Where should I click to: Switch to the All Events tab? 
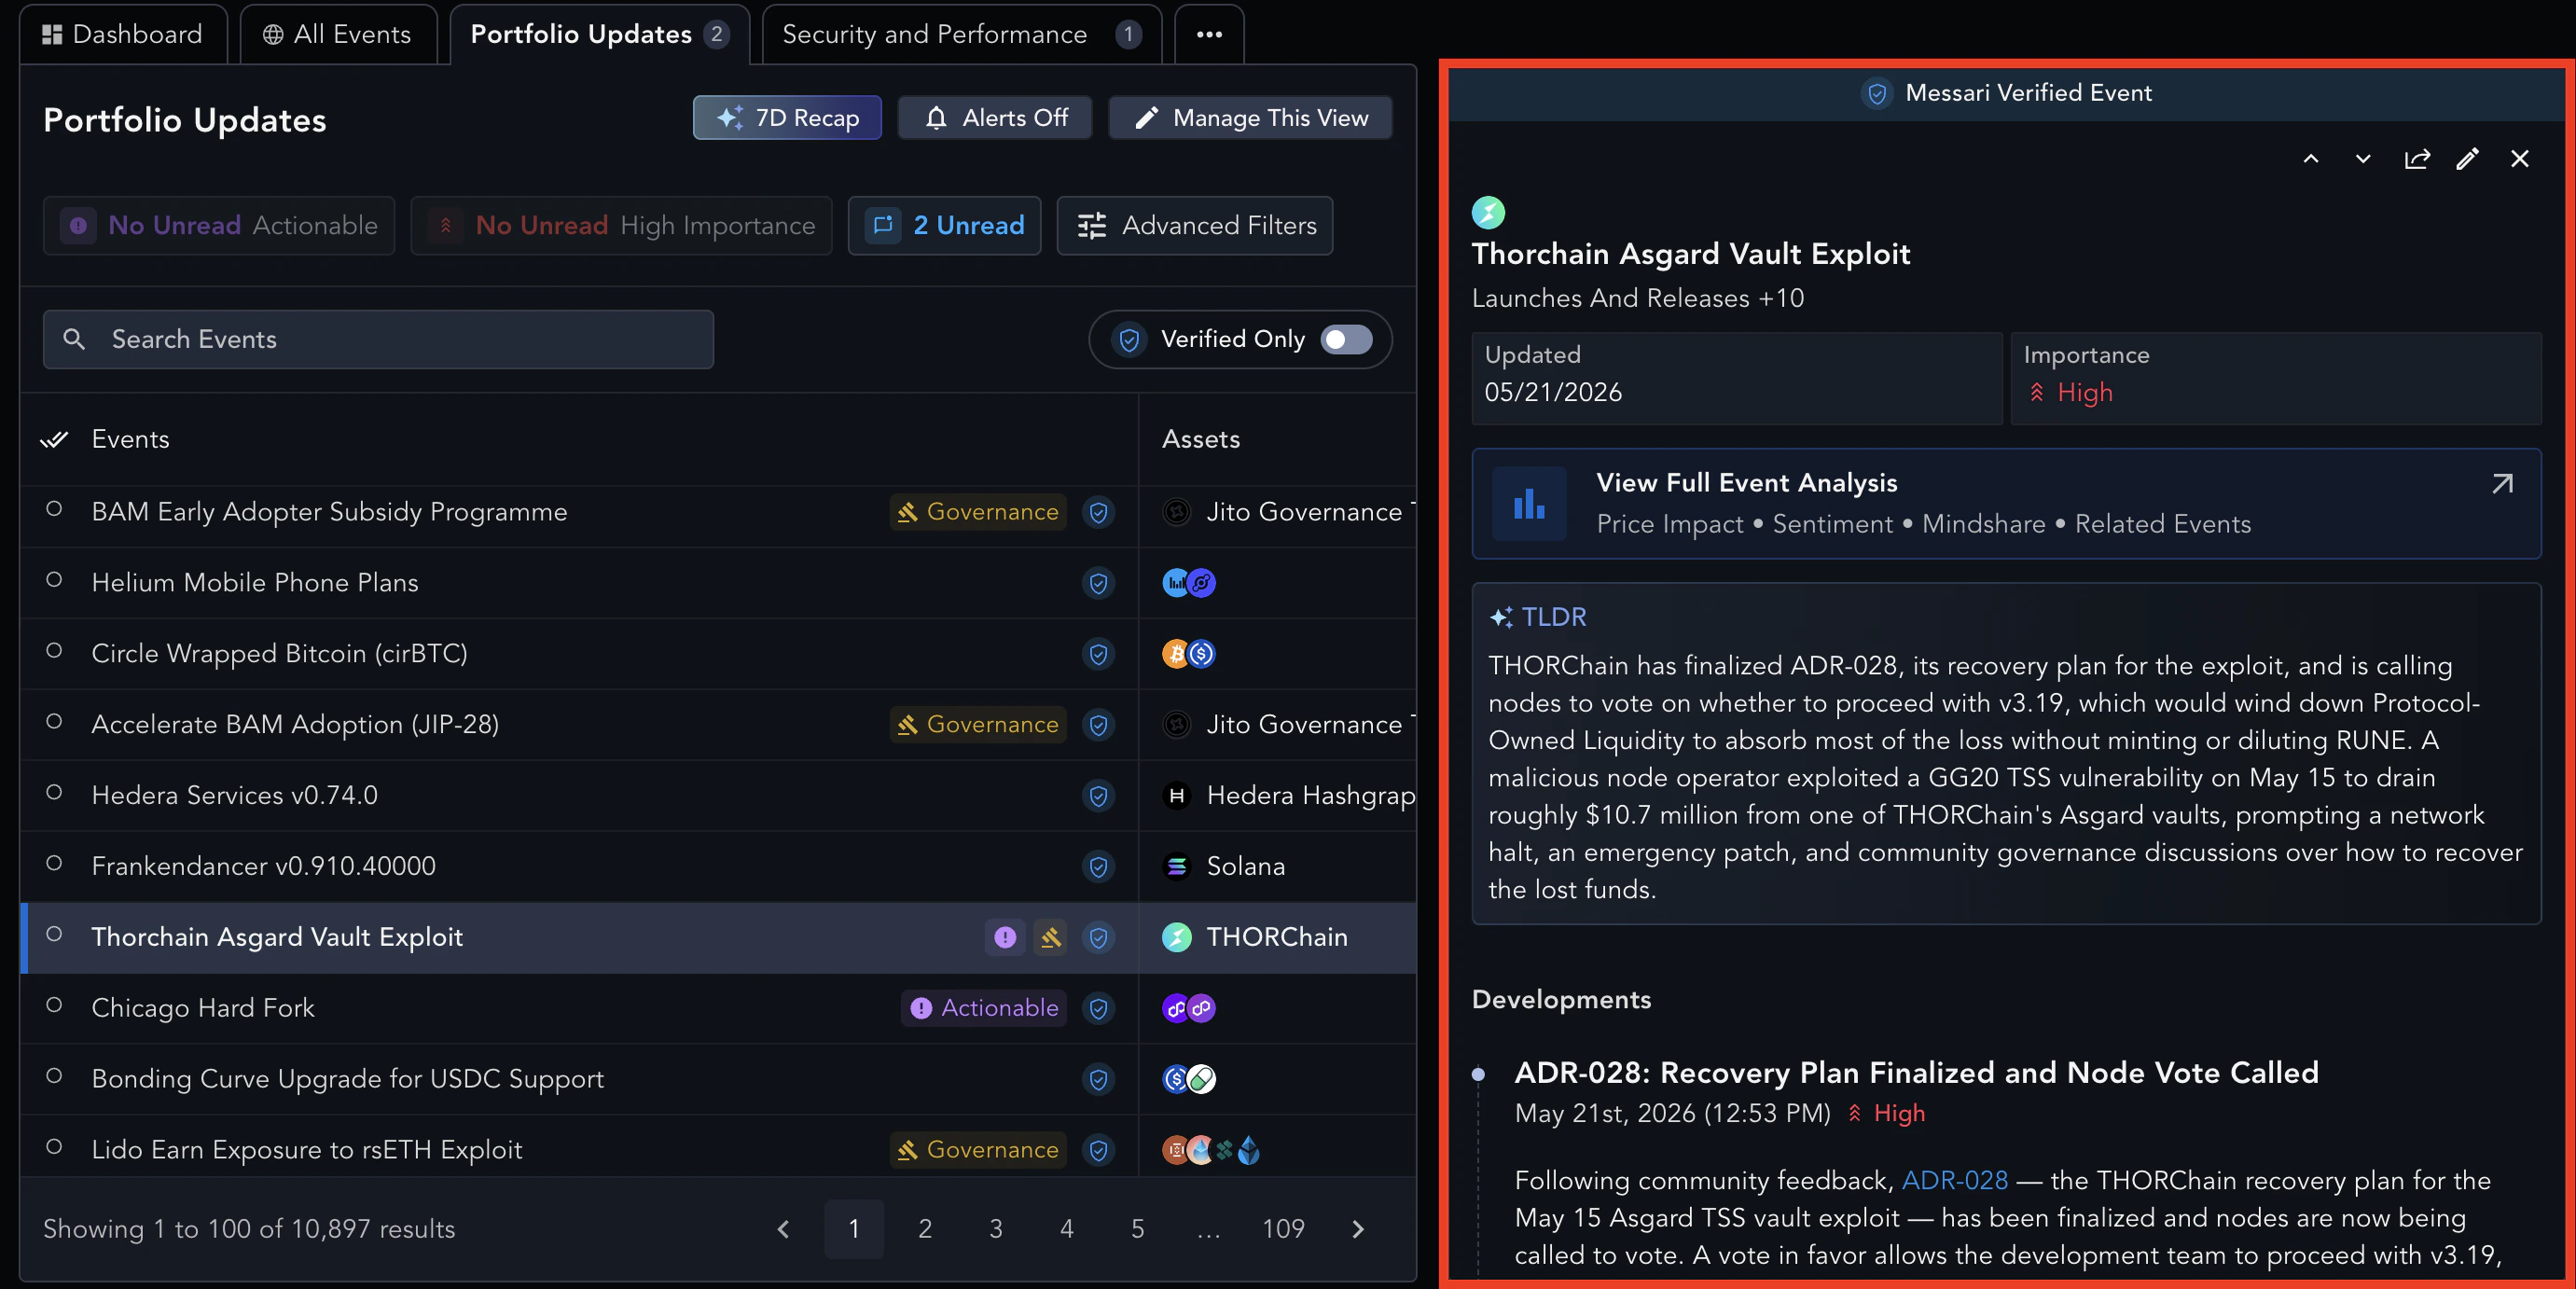click(337, 34)
